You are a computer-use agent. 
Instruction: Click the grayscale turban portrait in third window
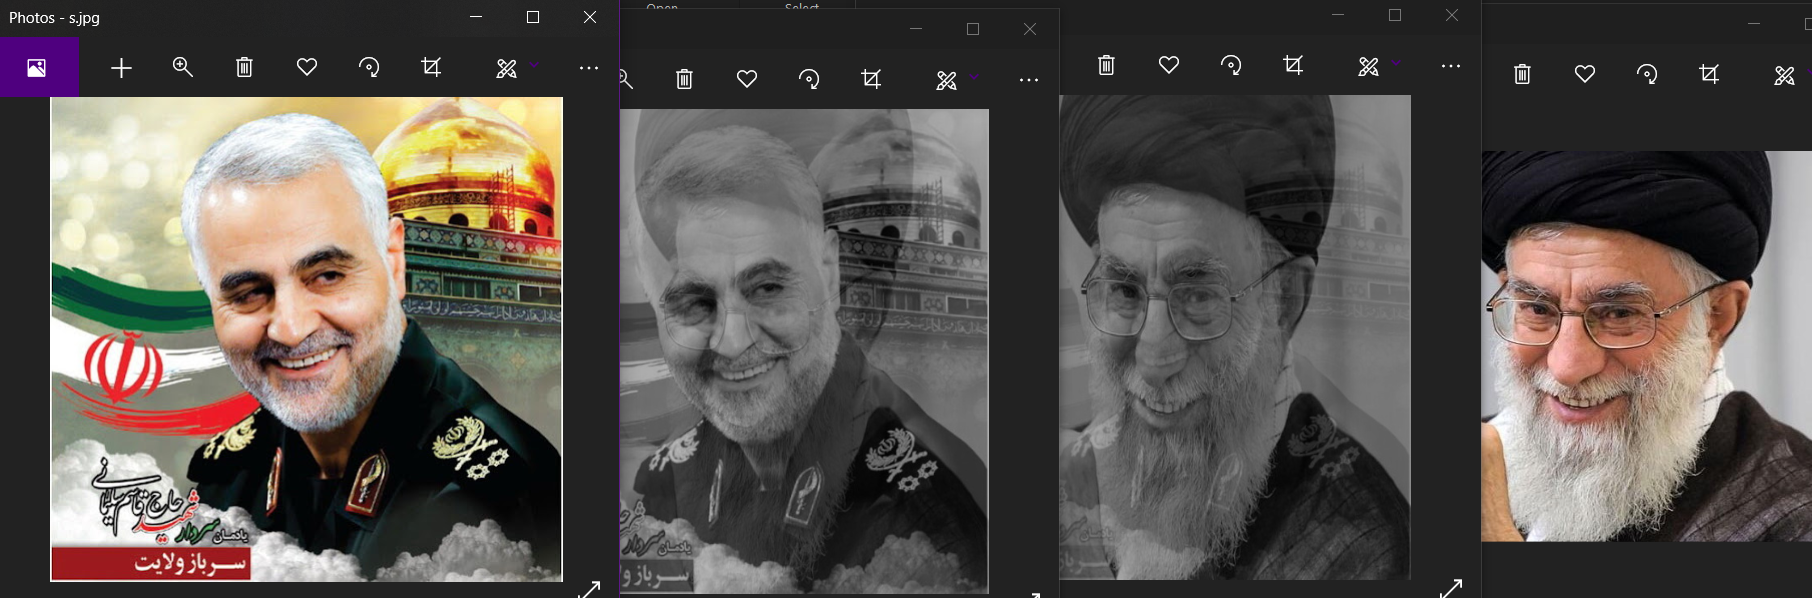[1235, 337]
